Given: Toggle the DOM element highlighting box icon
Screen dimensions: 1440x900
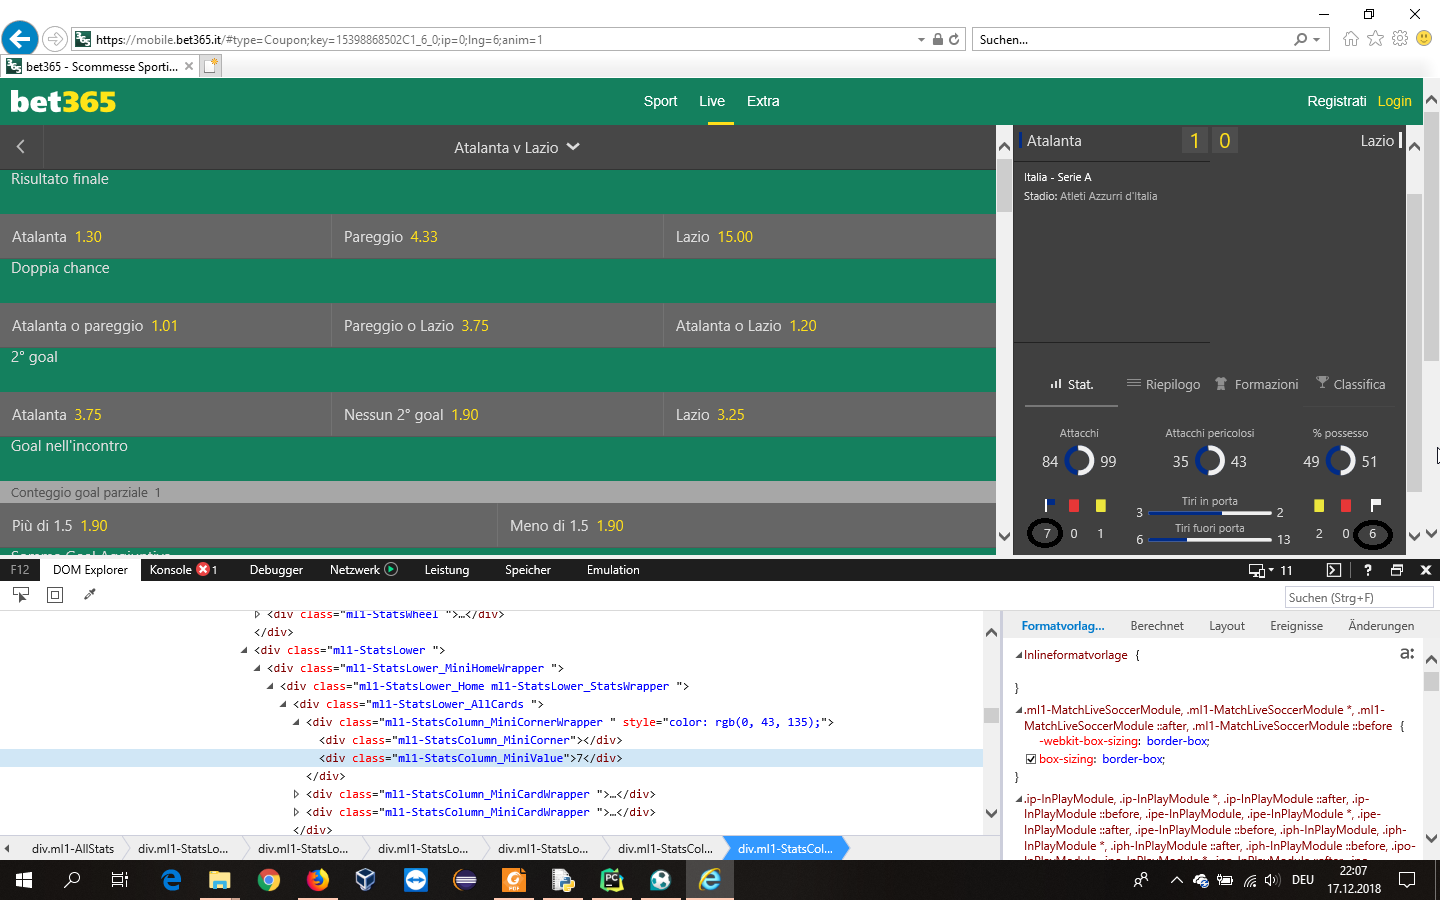Looking at the screenshot, I should [x=55, y=594].
